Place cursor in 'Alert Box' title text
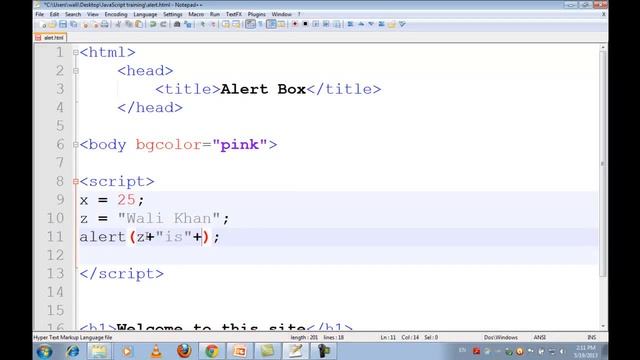Viewport: 640px width, 360px height. [263, 89]
